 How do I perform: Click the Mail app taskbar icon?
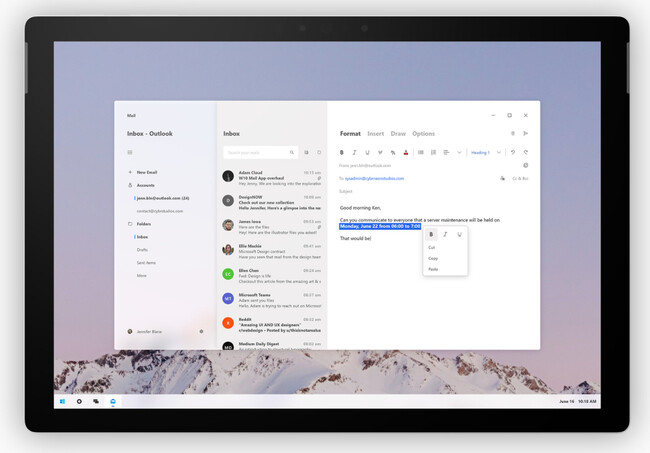[x=113, y=401]
